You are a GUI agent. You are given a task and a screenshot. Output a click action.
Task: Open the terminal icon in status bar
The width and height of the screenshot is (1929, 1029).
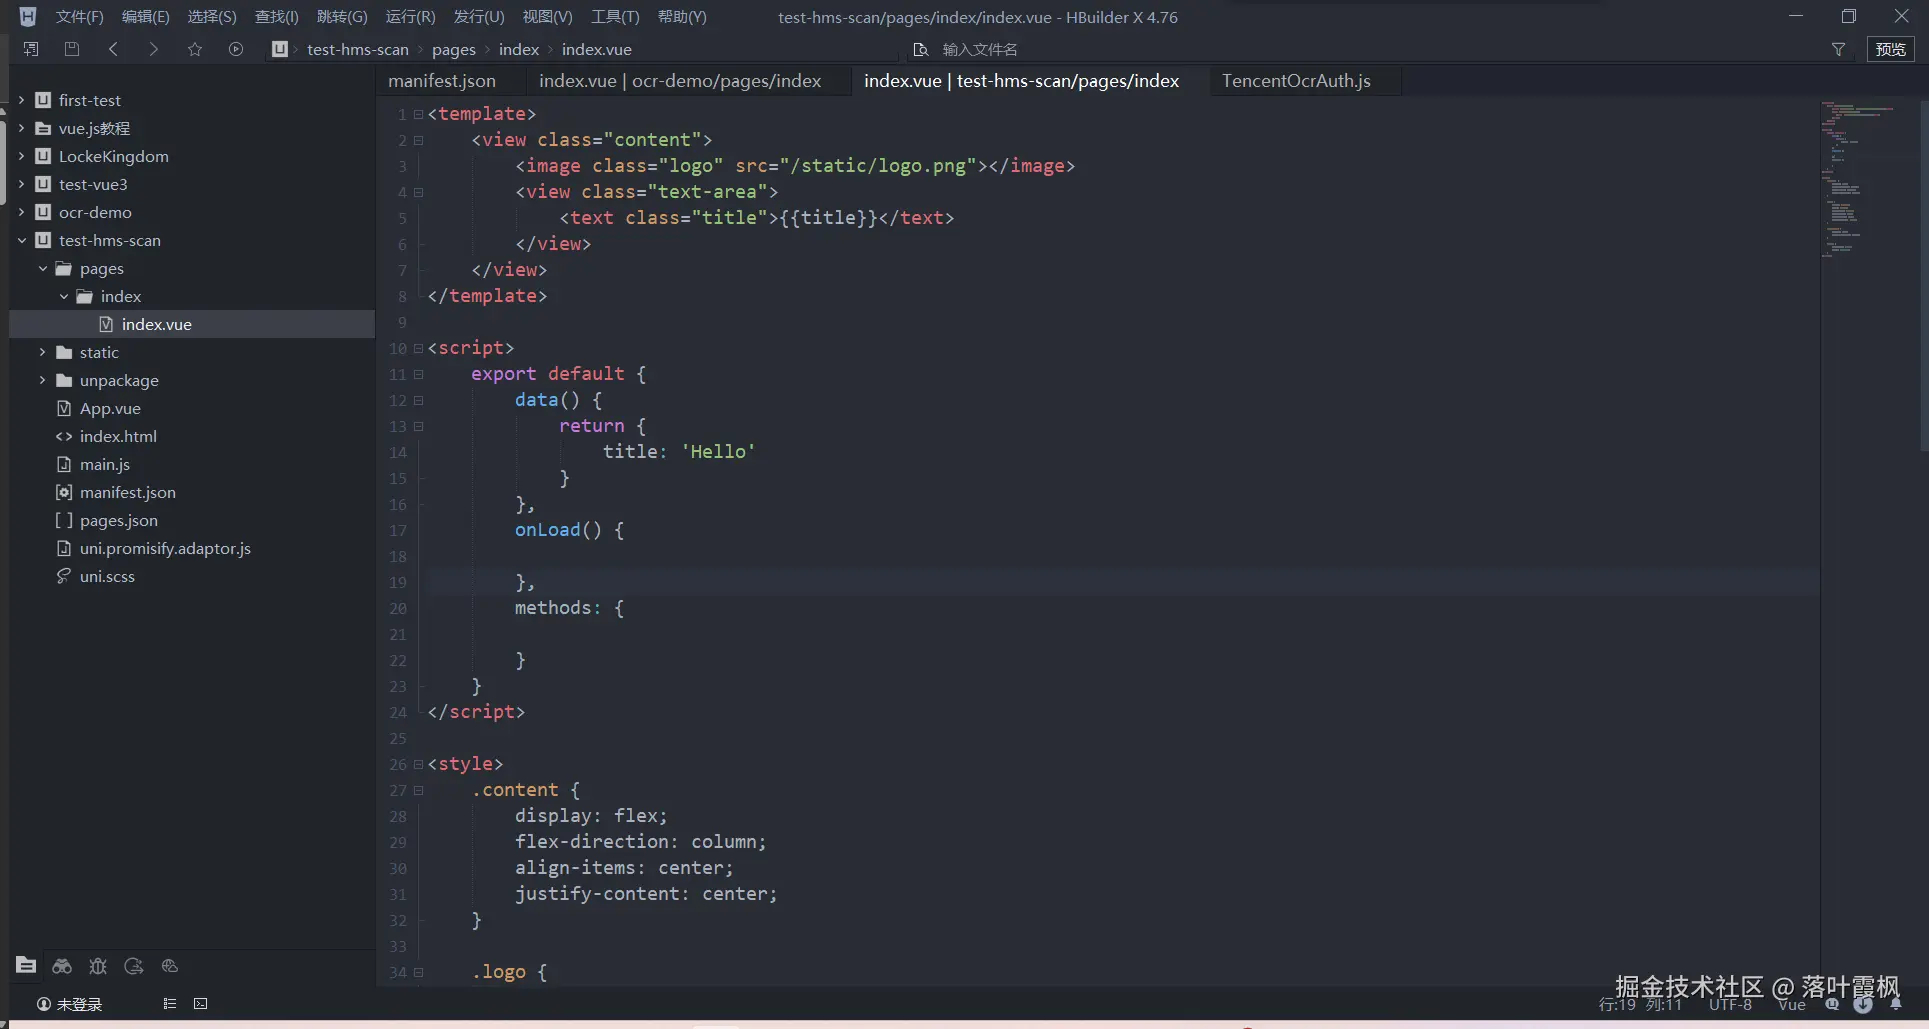pyautogui.click(x=201, y=1004)
